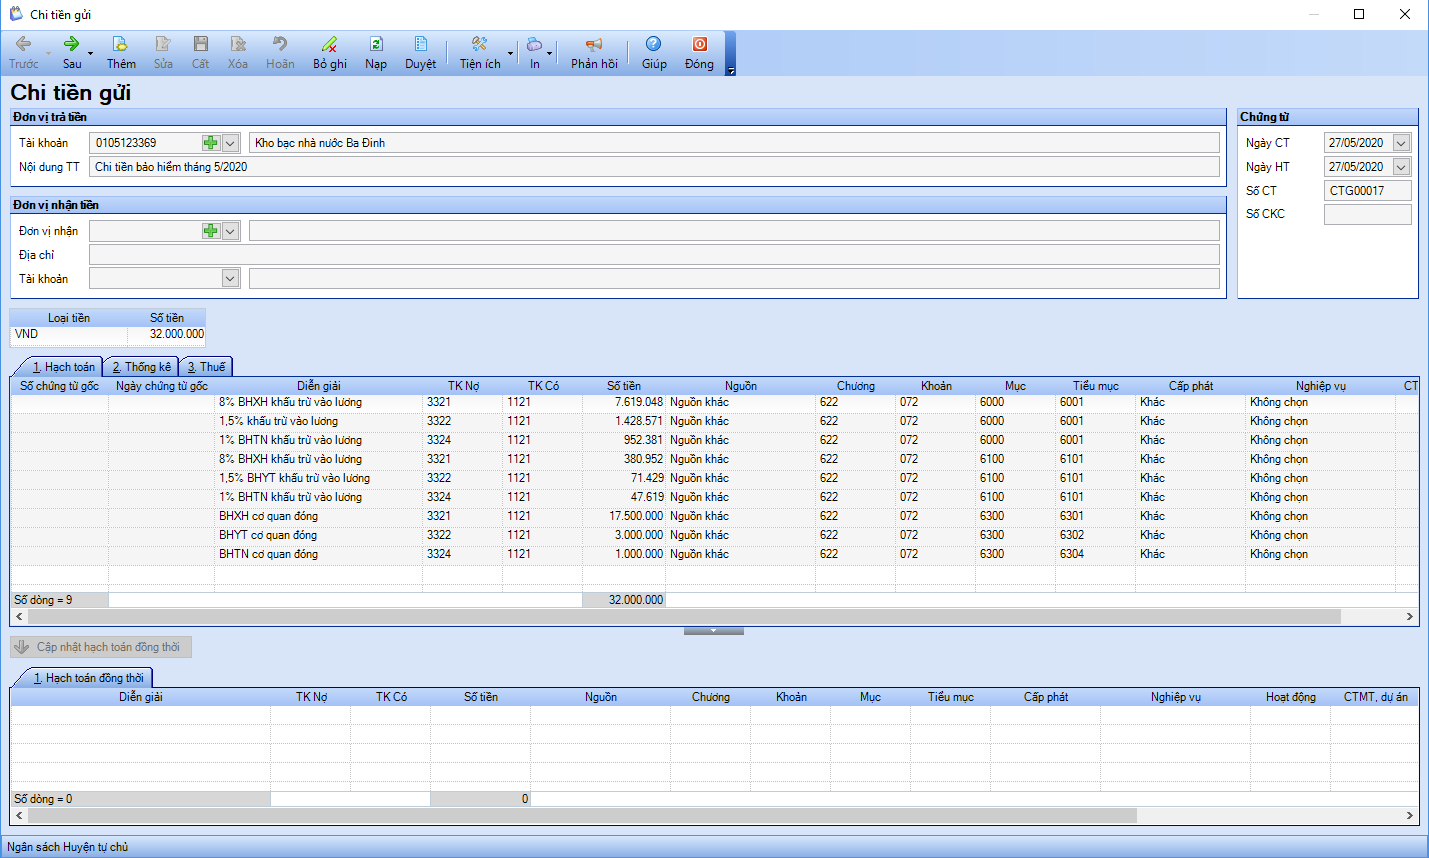
Task: Click the Chi tiền gửi window icon
Action: click(15, 14)
